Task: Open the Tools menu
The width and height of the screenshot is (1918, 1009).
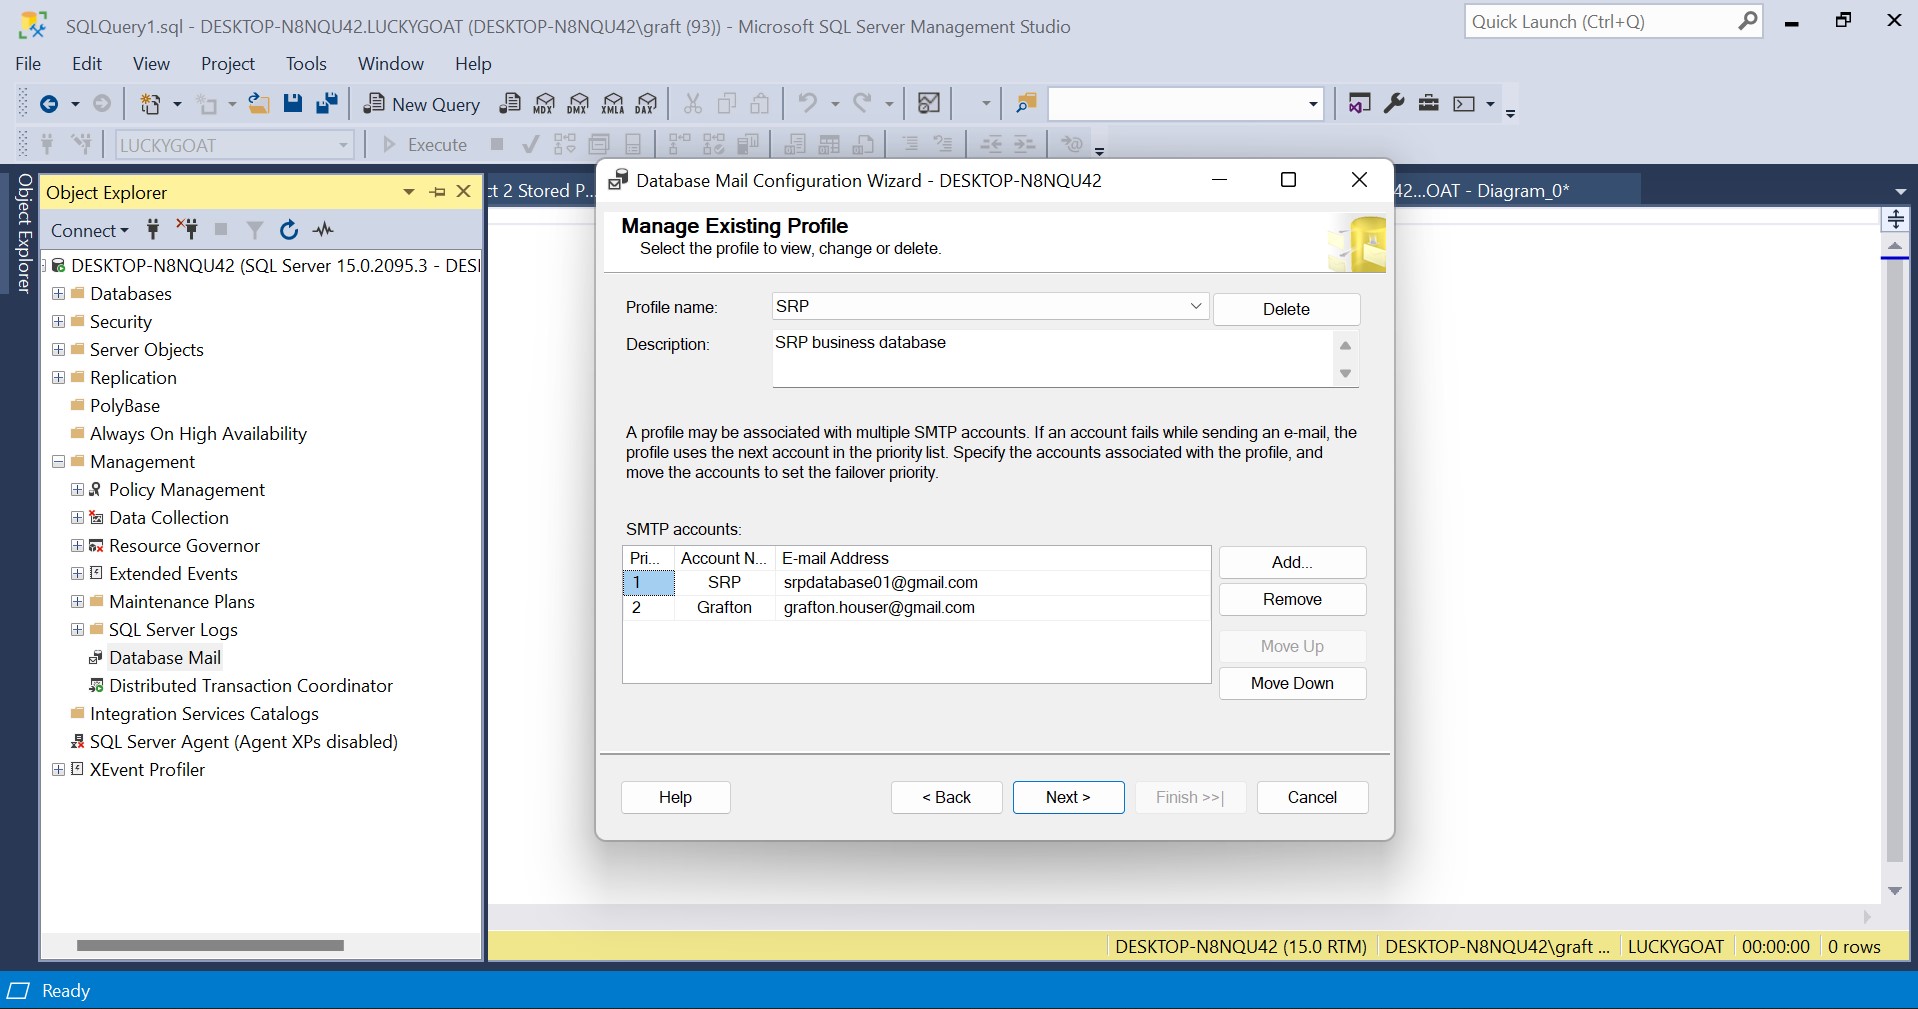Action: pyautogui.click(x=306, y=64)
